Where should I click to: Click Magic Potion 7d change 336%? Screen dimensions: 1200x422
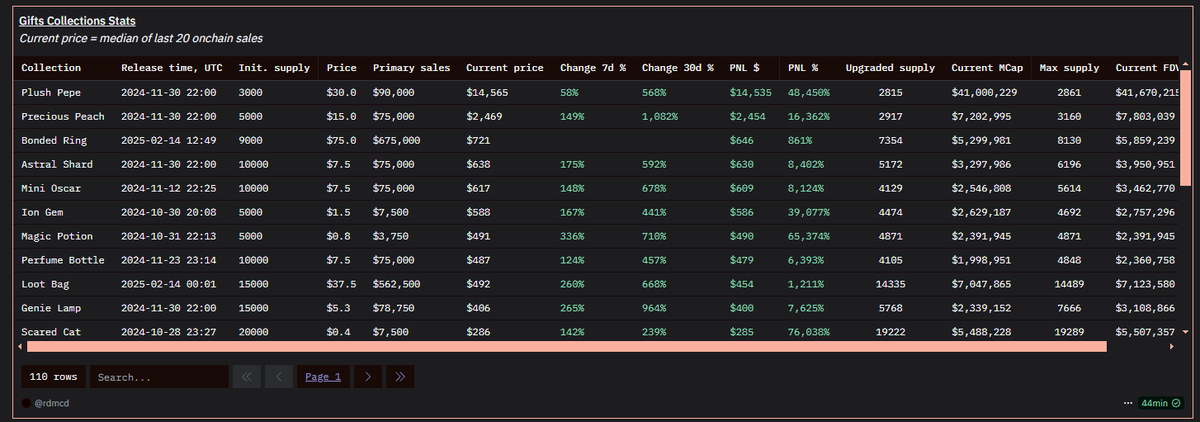(572, 236)
